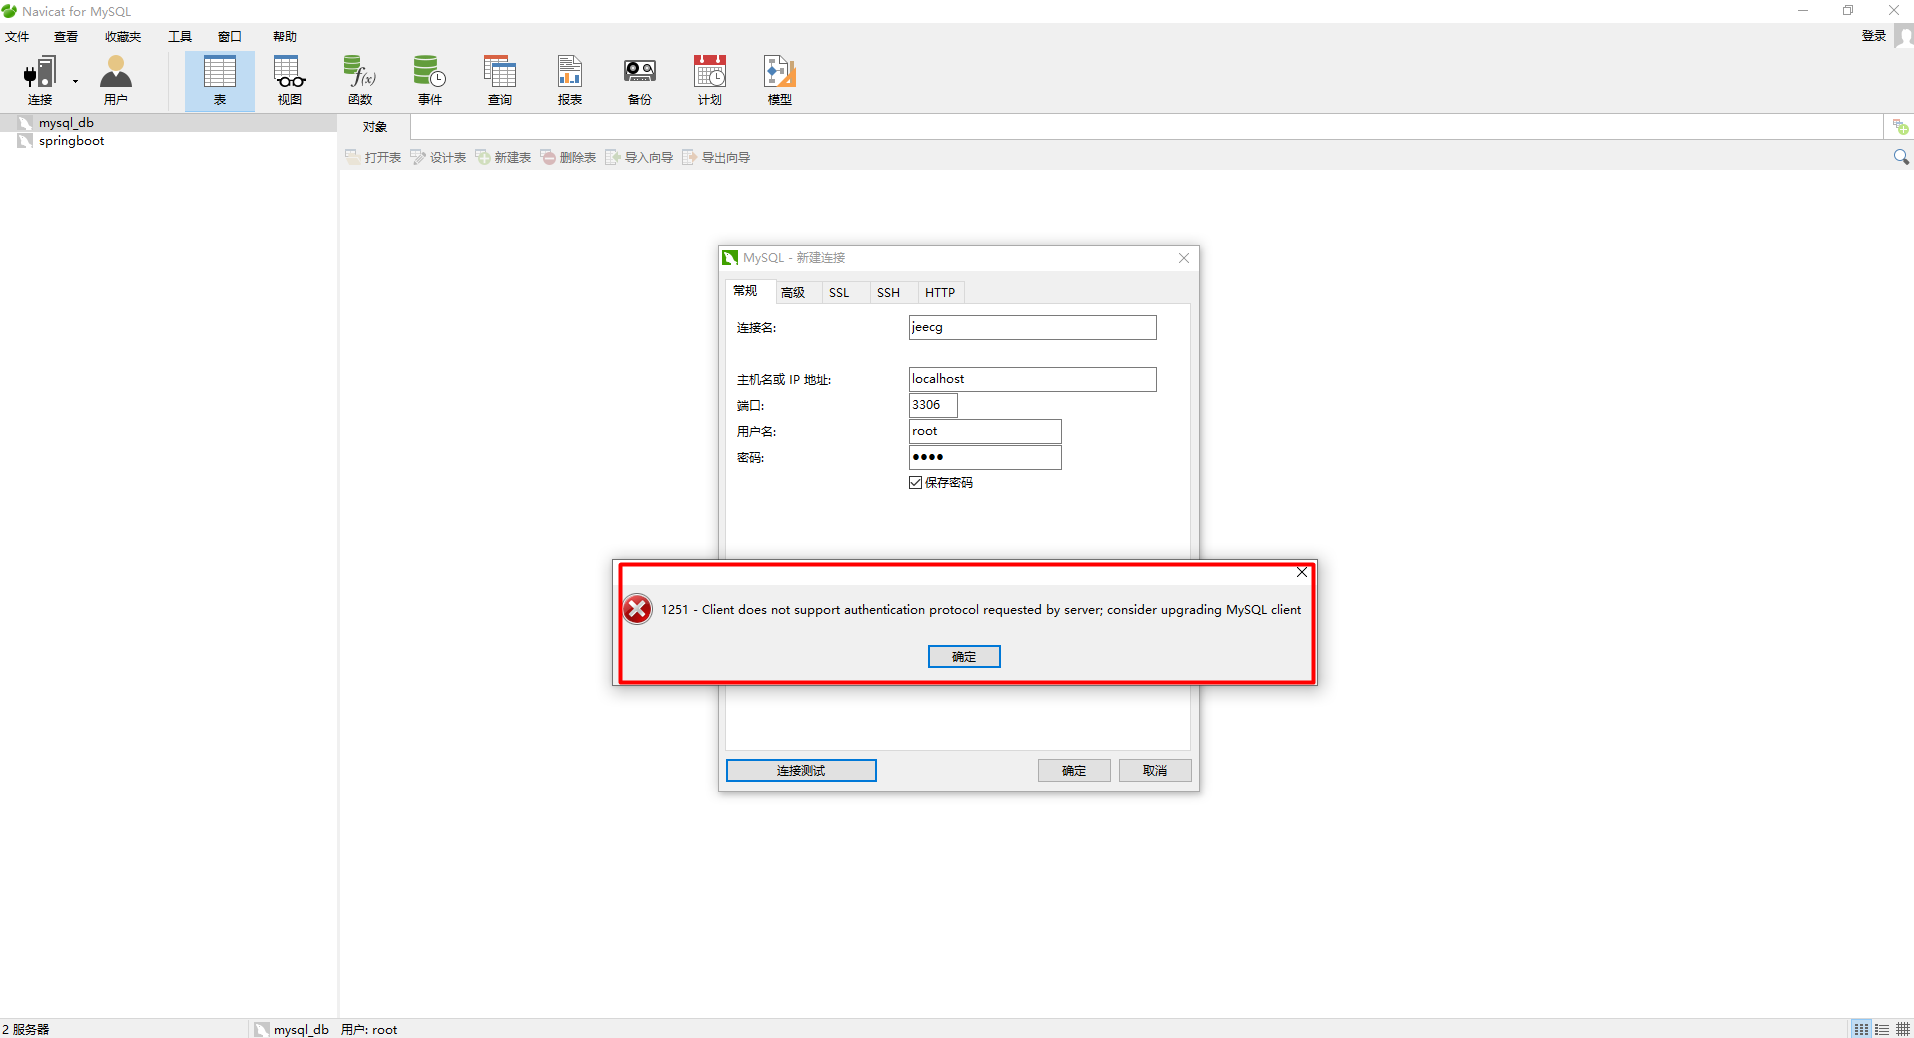Open the Event (事件) toolbar icon
This screenshot has height=1038, width=1914.
430,80
